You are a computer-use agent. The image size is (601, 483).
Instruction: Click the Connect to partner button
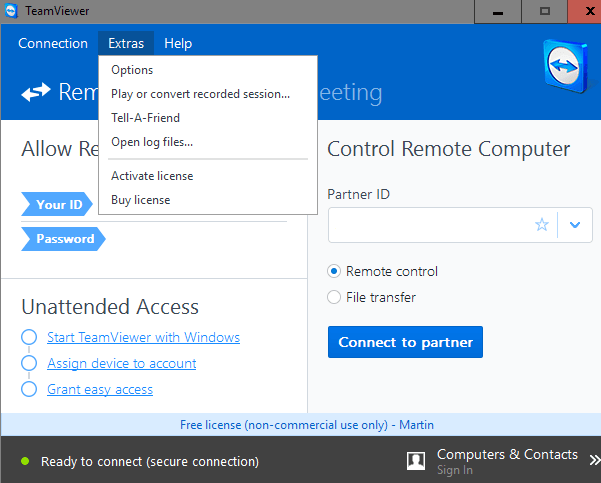point(406,342)
